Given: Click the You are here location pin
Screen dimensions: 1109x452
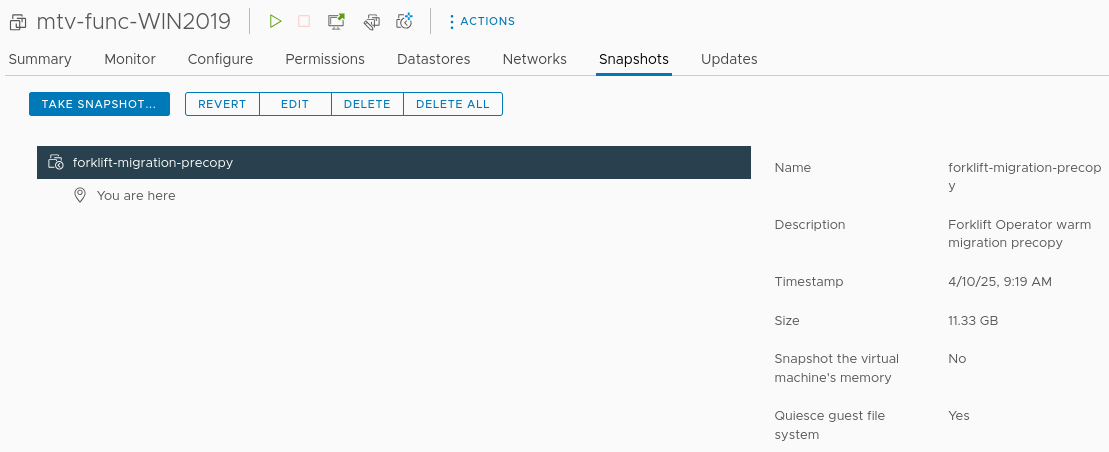Looking at the screenshot, I should coord(80,196).
